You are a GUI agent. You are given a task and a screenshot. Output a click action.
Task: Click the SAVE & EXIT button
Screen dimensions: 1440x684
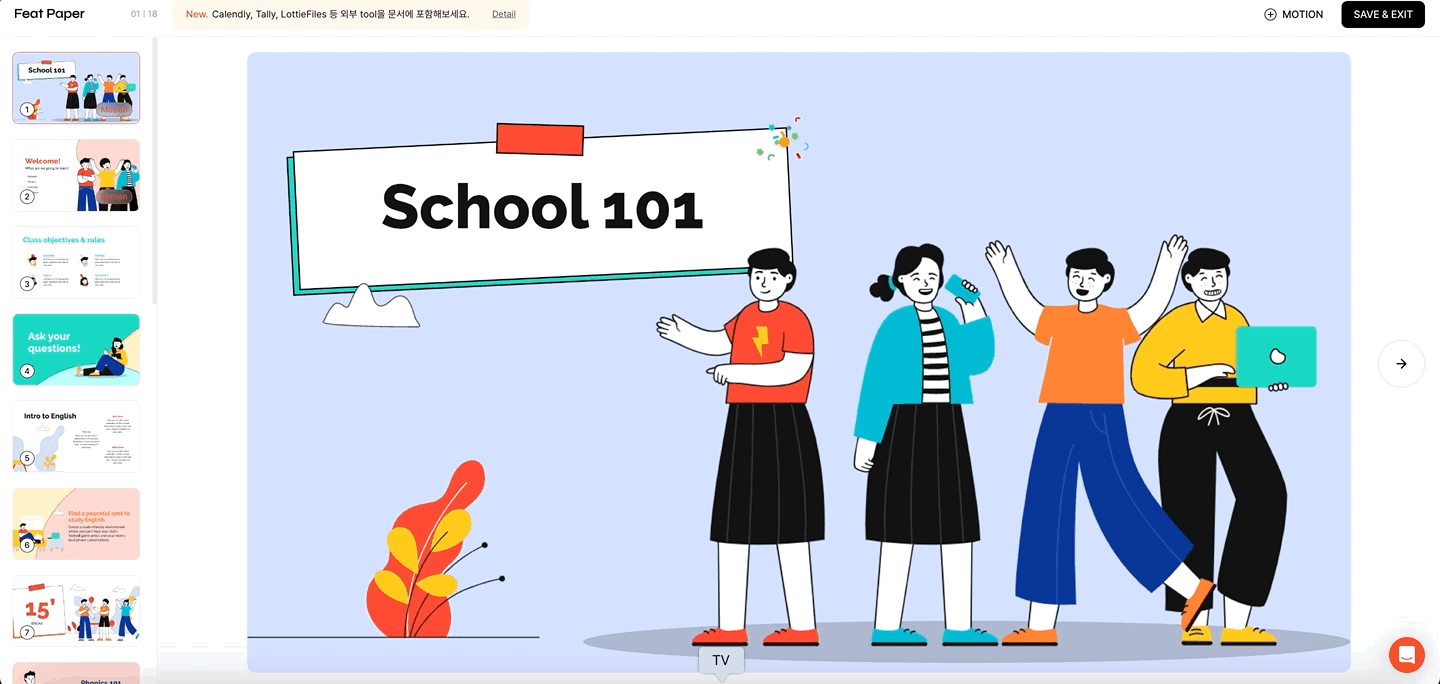pyautogui.click(x=1382, y=14)
